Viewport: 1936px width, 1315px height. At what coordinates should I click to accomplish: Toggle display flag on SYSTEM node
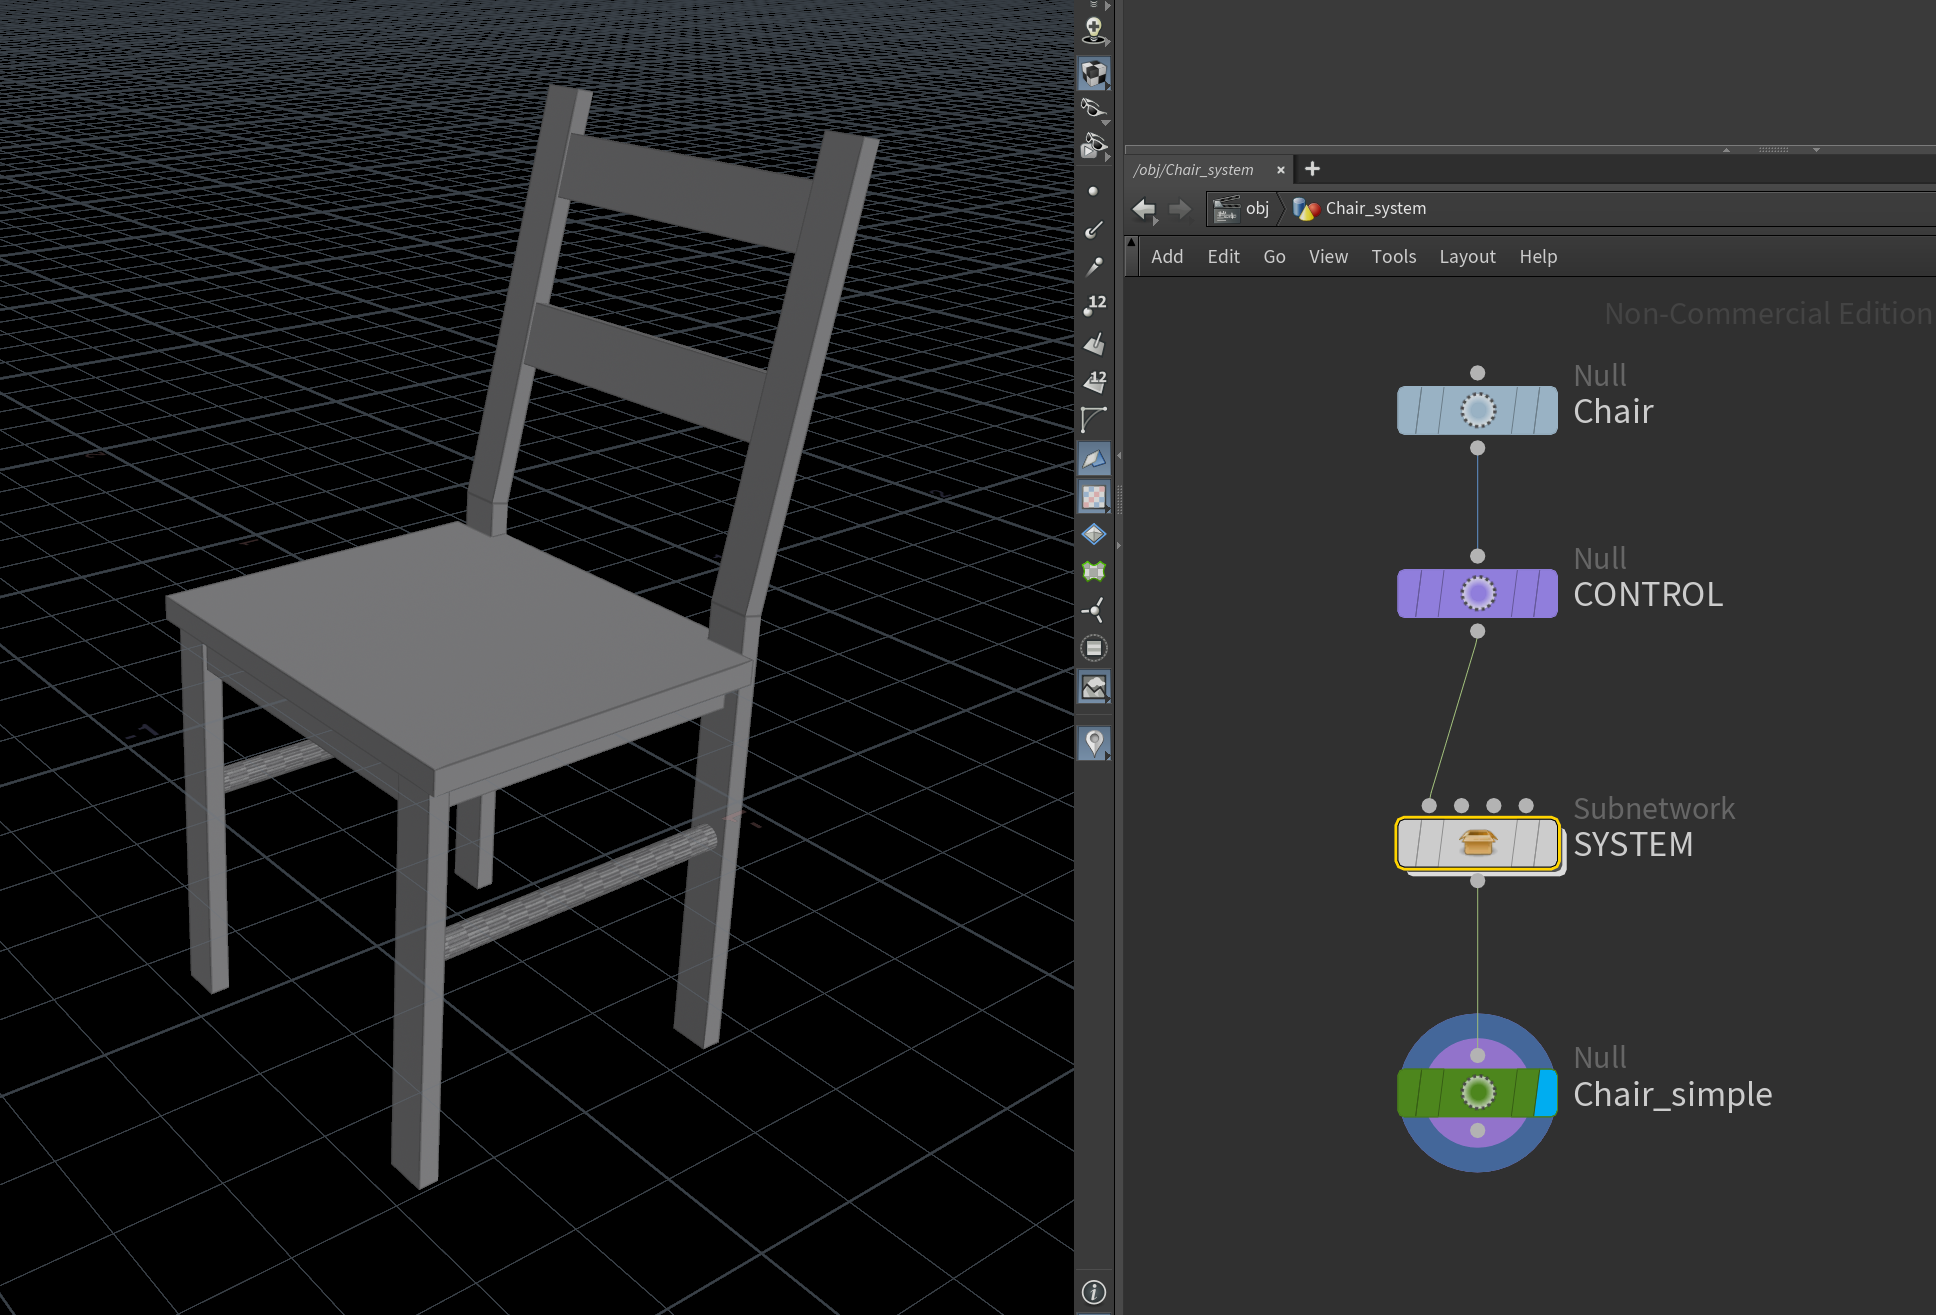1546,843
